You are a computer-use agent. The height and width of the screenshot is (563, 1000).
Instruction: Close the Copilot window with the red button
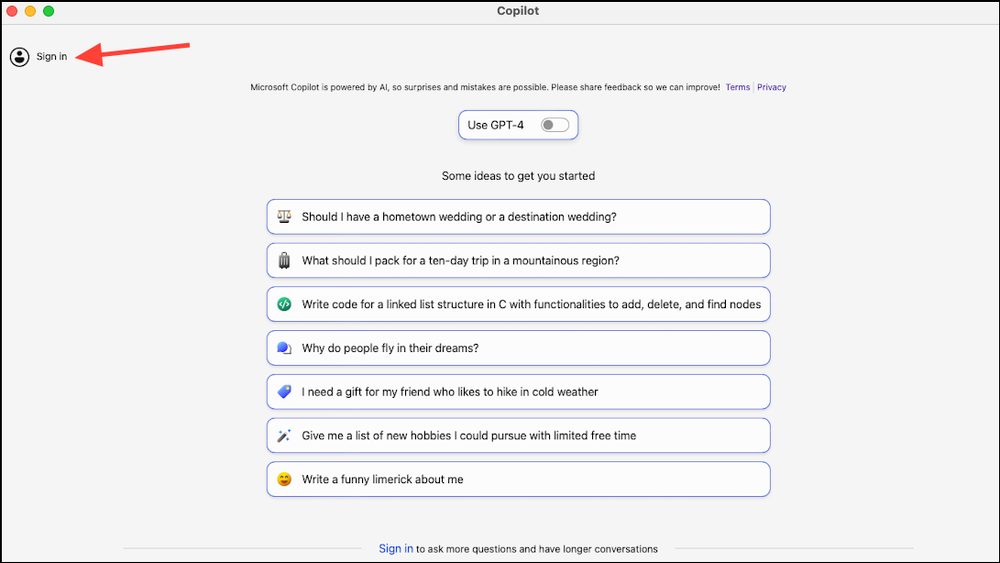point(13,11)
